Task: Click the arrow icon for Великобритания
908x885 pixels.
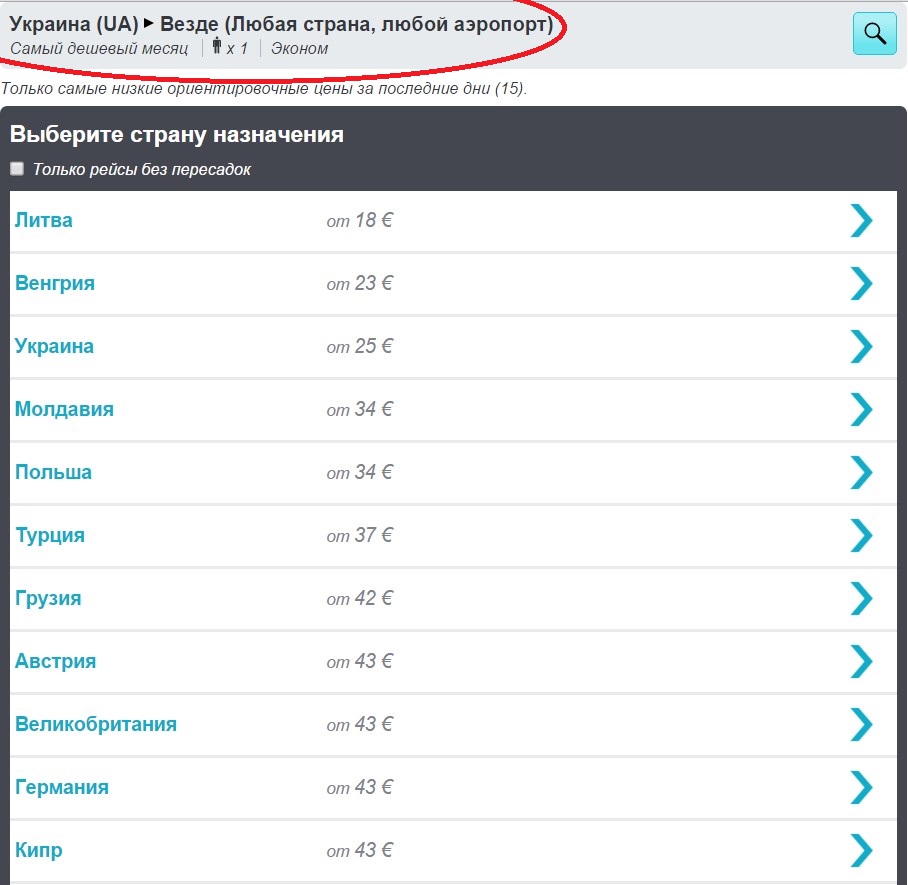Action: click(861, 724)
